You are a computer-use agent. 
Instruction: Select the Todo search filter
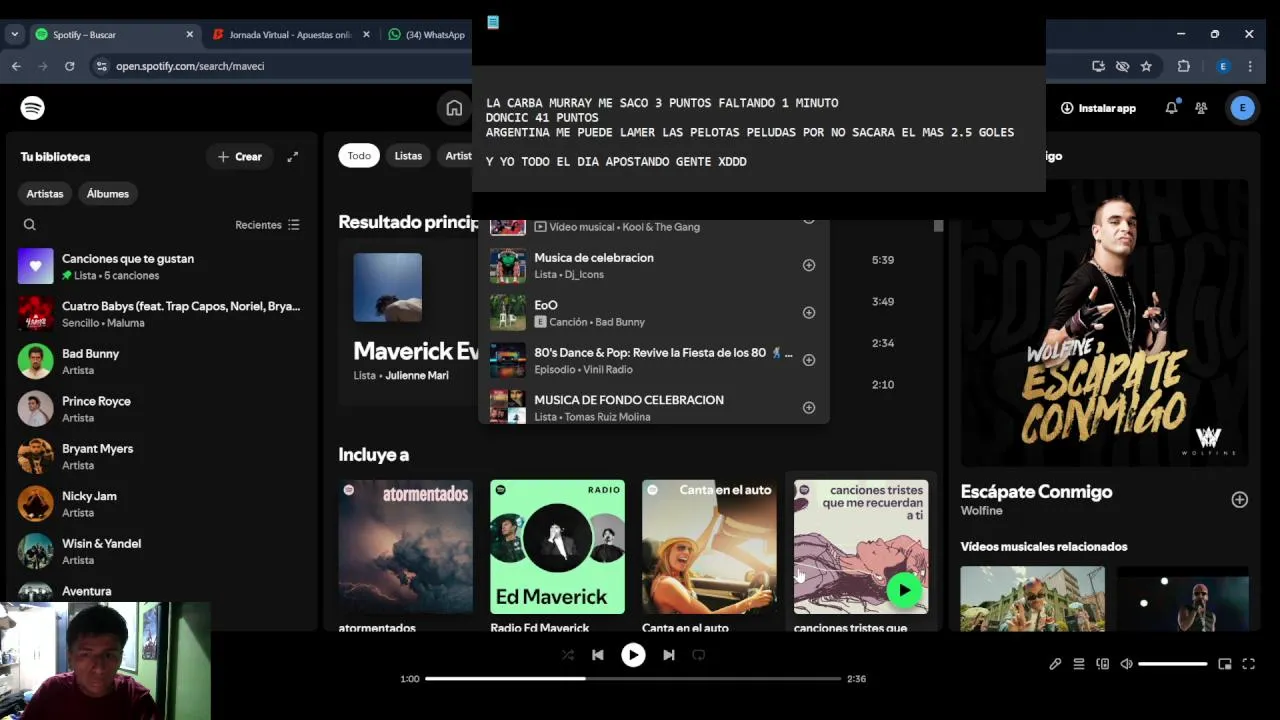(x=359, y=156)
